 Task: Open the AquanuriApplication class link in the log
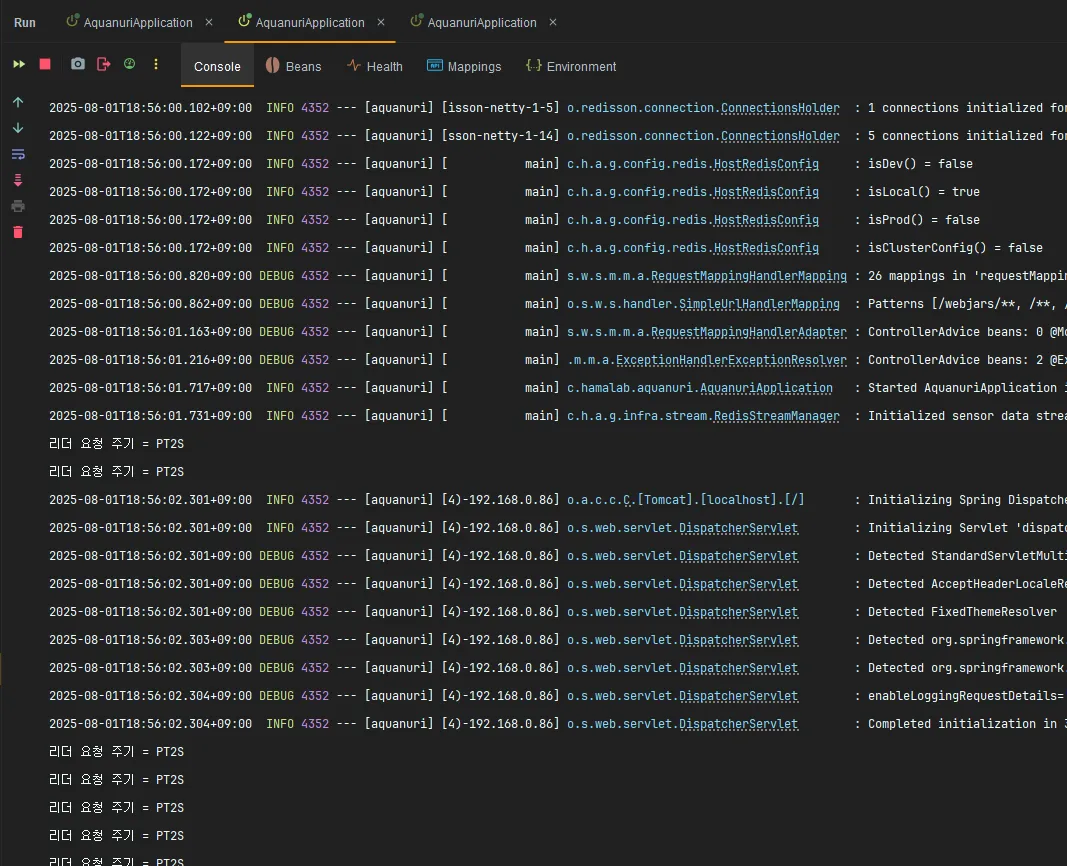click(766, 388)
